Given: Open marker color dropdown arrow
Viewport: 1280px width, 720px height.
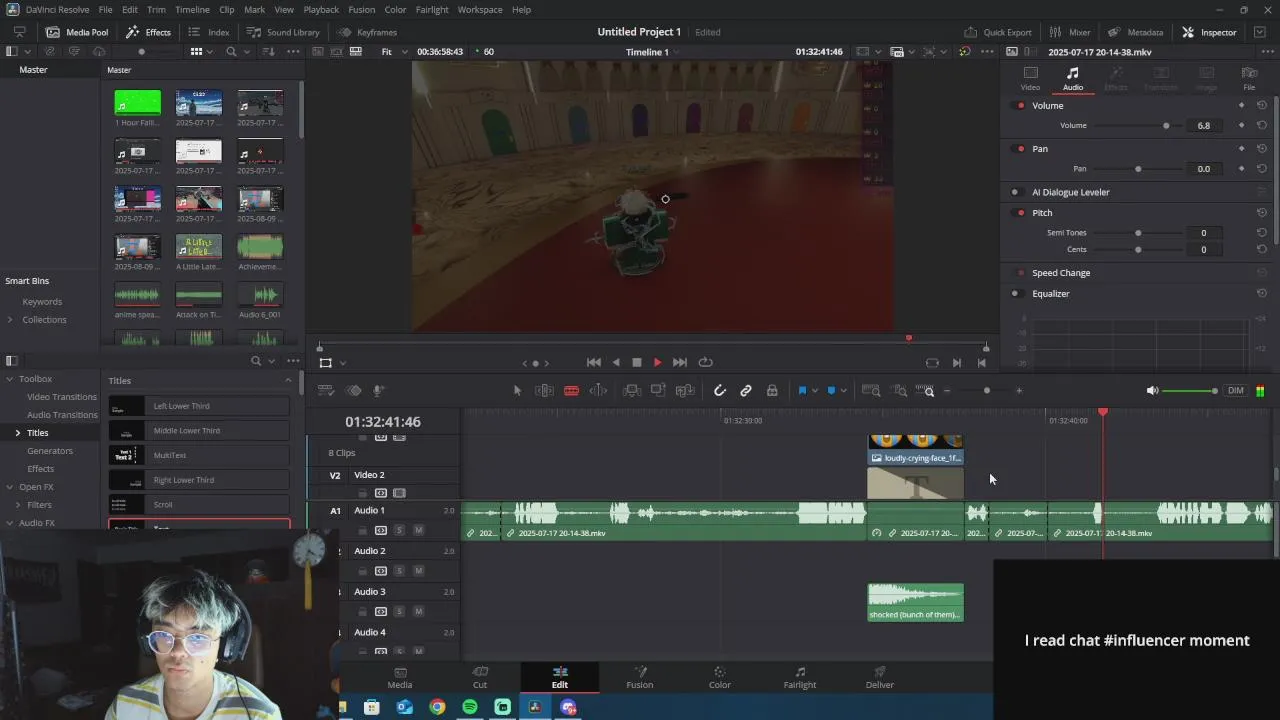Looking at the screenshot, I should pos(844,391).
